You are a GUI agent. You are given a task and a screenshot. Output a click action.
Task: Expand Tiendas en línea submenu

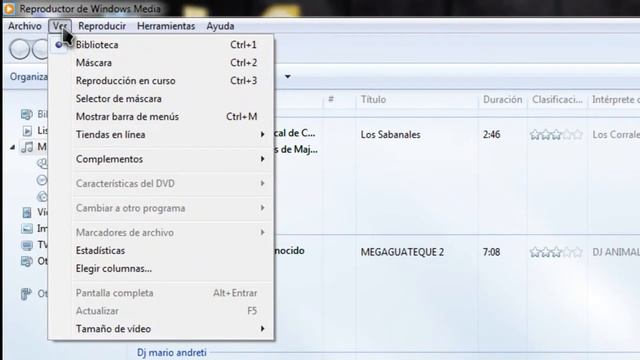161,135
